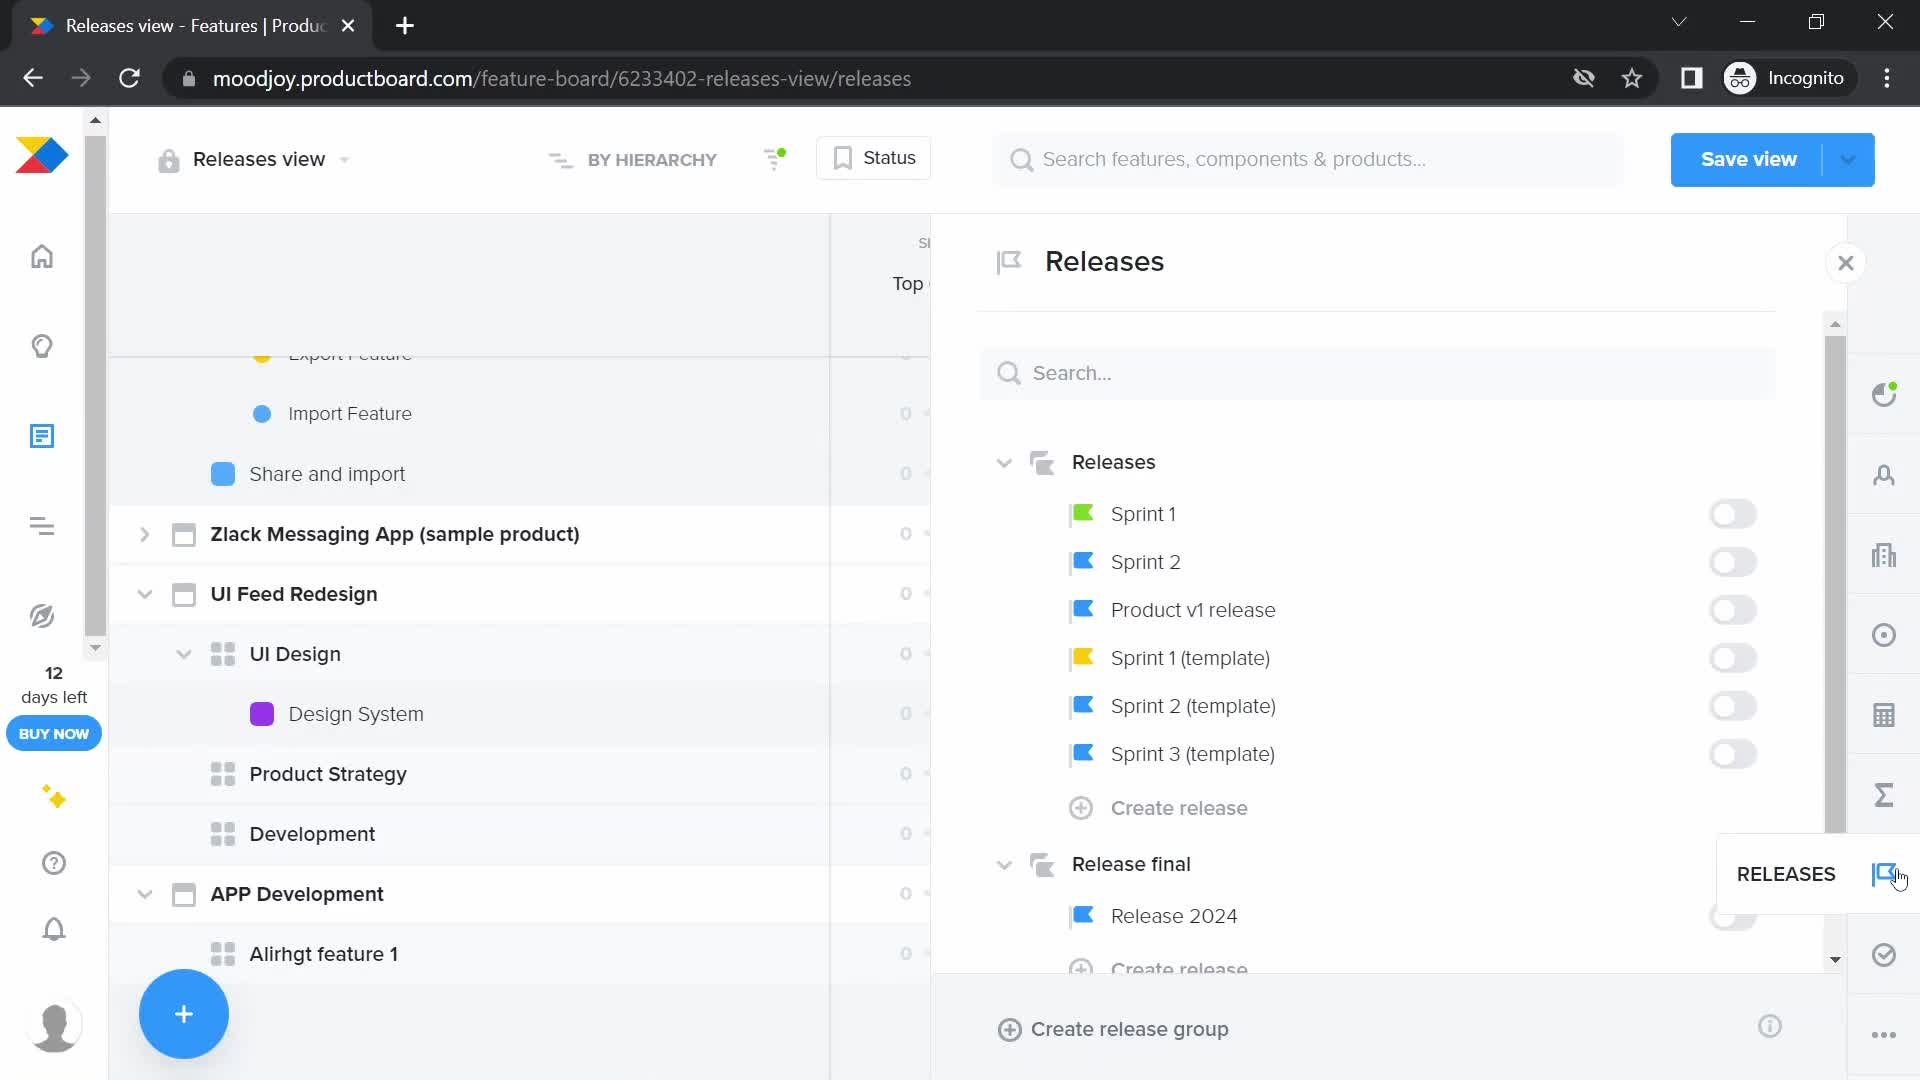Reload the browser page
The width and height of the screenshot is (1920, 1080).
pyautogui.click(x=129, y=78)
